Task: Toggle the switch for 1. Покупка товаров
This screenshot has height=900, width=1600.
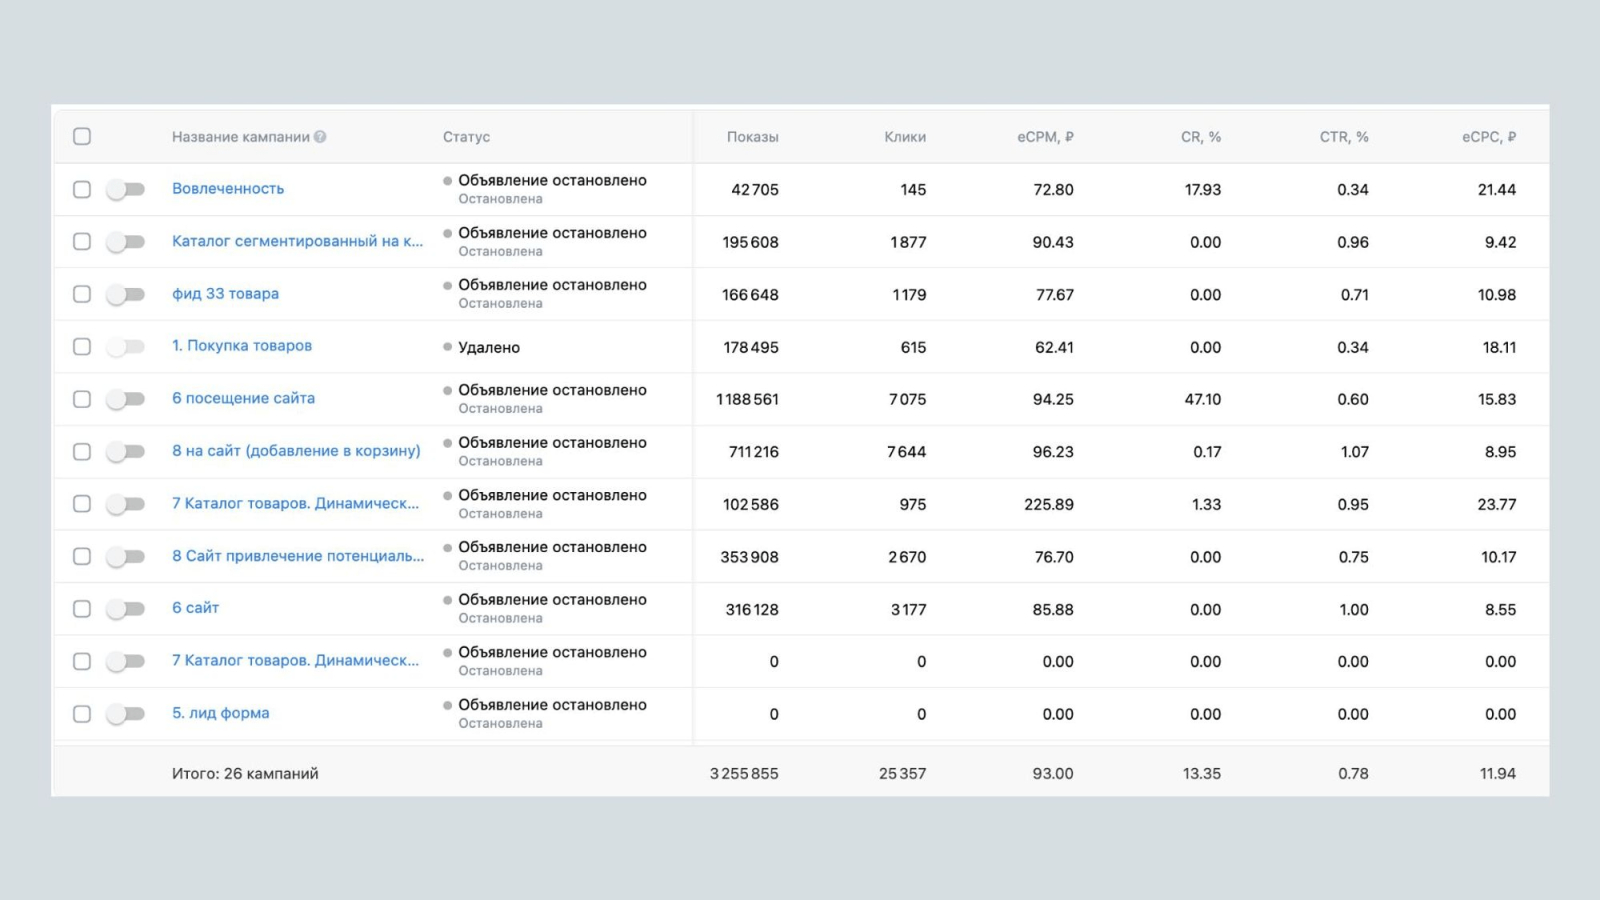Action: coord(126,346)
